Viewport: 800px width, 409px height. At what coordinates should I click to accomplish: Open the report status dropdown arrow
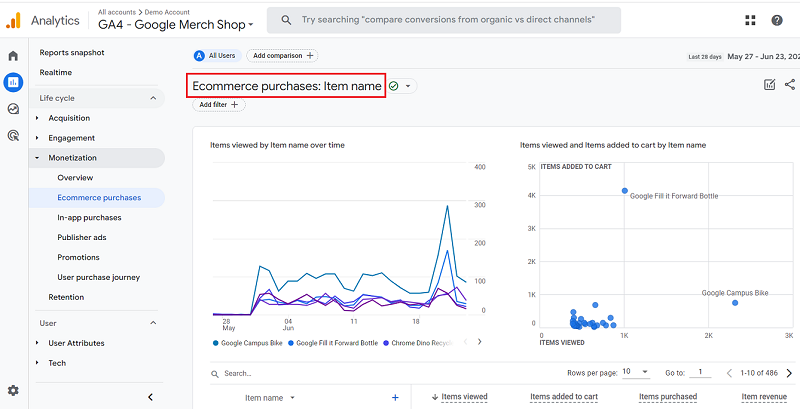click(x=408, y=86)
